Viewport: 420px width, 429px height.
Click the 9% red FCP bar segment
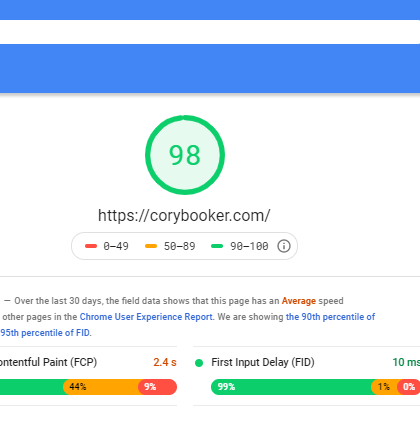coord(157,387)
